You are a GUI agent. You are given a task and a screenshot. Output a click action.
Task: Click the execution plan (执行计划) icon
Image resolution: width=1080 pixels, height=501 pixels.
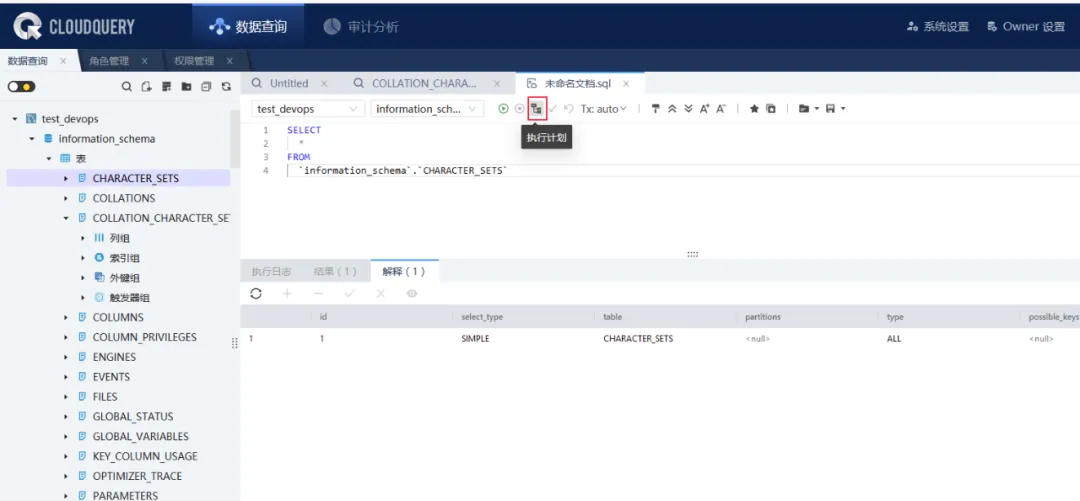point(537,109)
